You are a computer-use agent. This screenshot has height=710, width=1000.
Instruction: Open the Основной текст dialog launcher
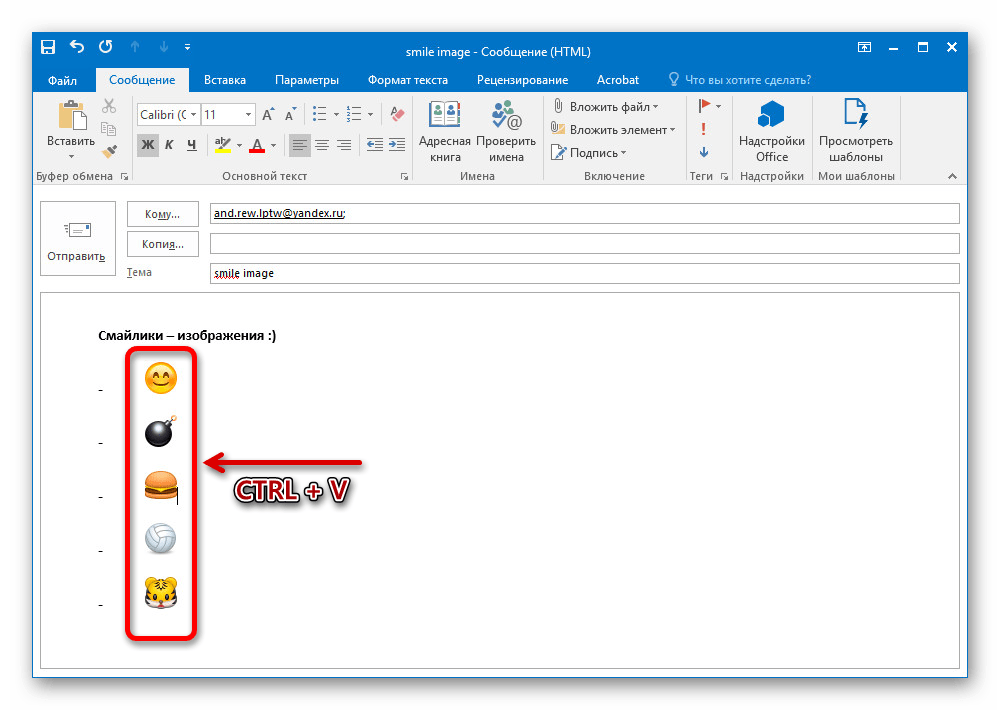coord(404,177)
